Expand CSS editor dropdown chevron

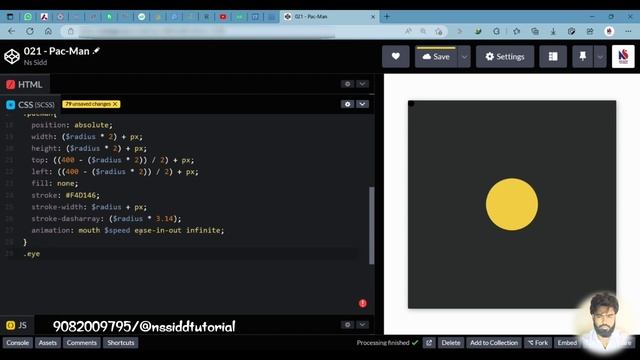tap(362, 104)
